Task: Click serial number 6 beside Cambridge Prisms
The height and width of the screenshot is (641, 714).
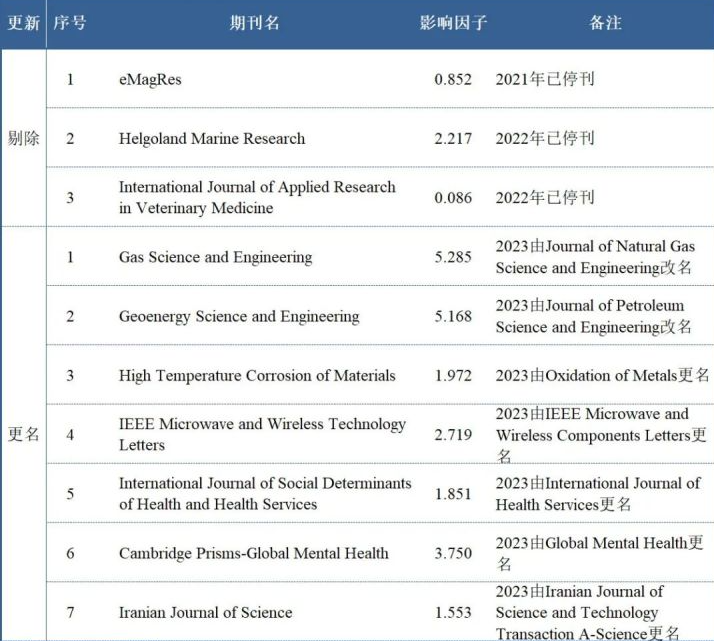Action: coord(70,553)
